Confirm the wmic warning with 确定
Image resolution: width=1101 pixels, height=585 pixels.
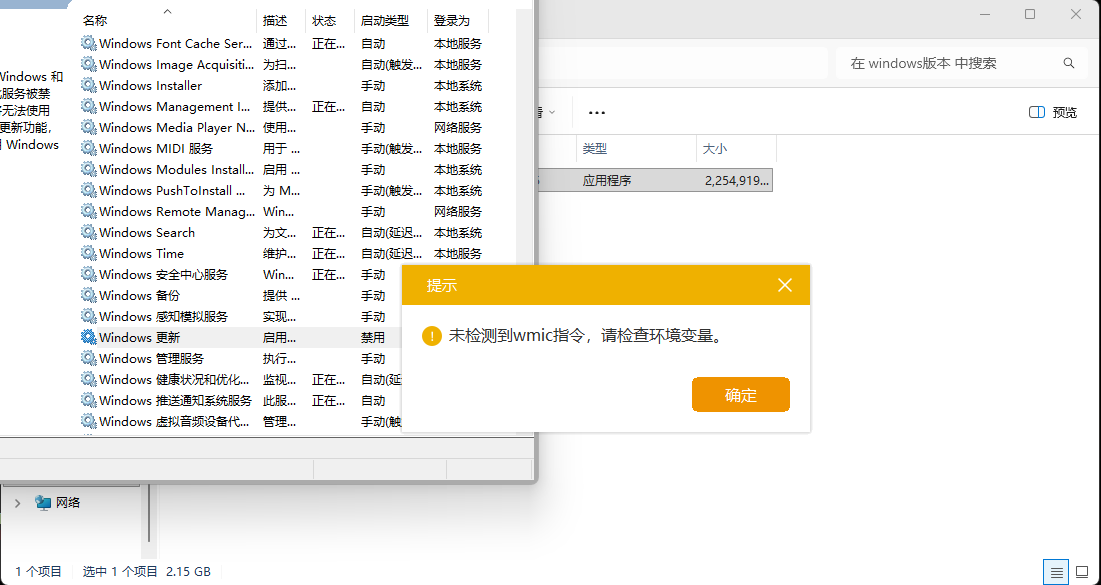(741, 395)
